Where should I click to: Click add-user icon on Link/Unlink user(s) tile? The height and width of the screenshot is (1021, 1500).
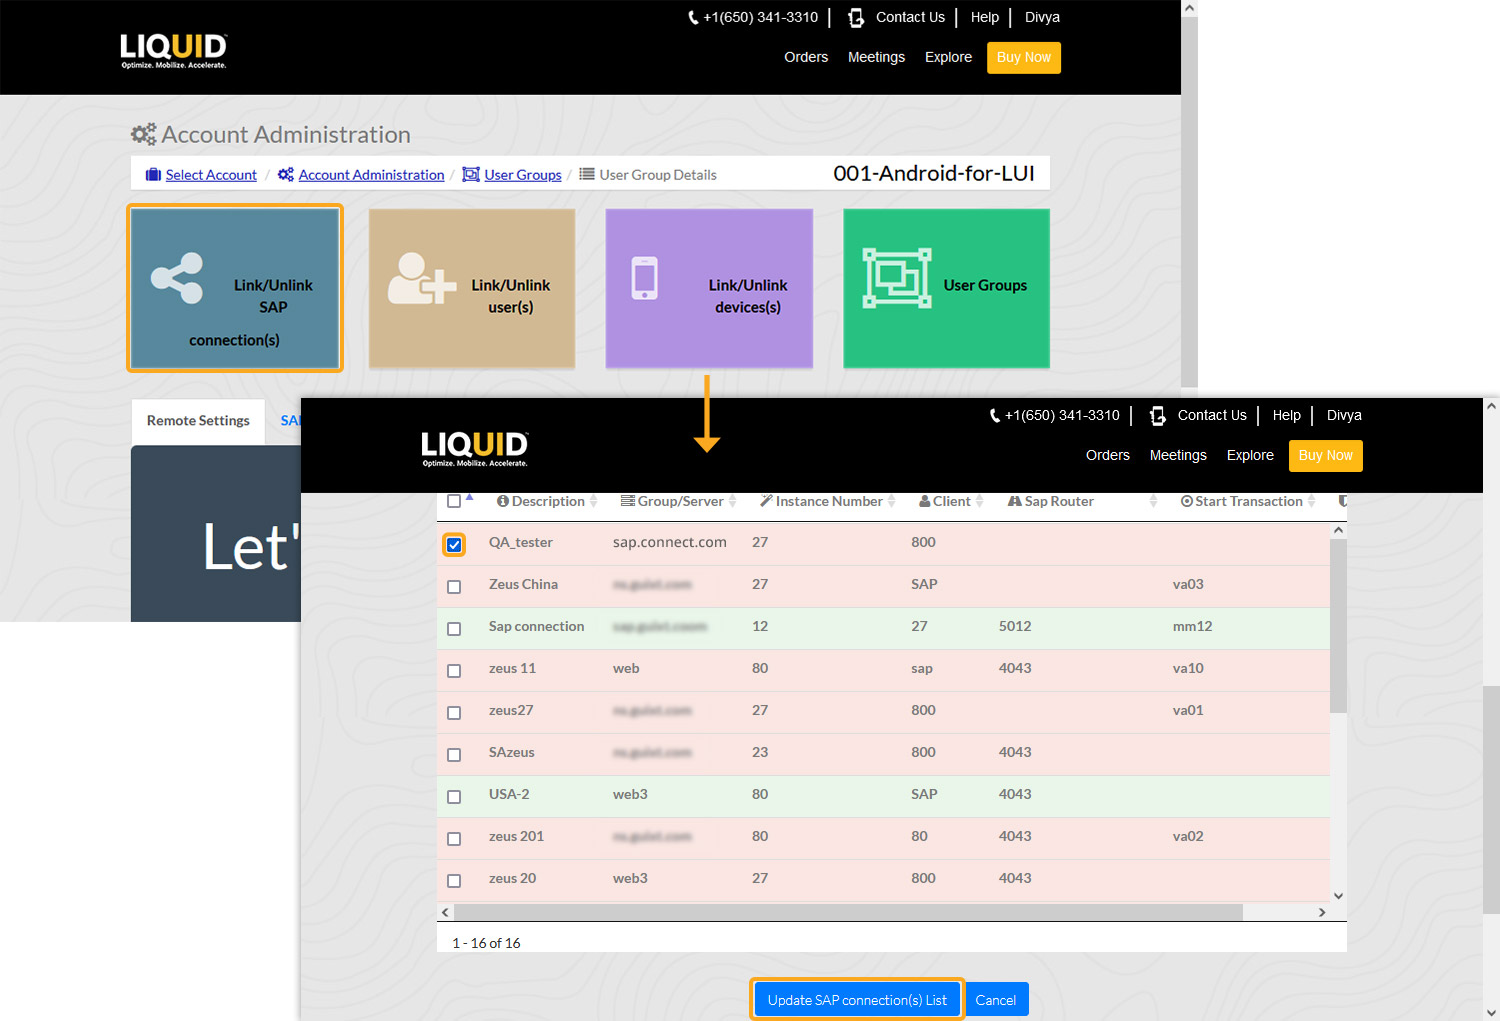422,278
